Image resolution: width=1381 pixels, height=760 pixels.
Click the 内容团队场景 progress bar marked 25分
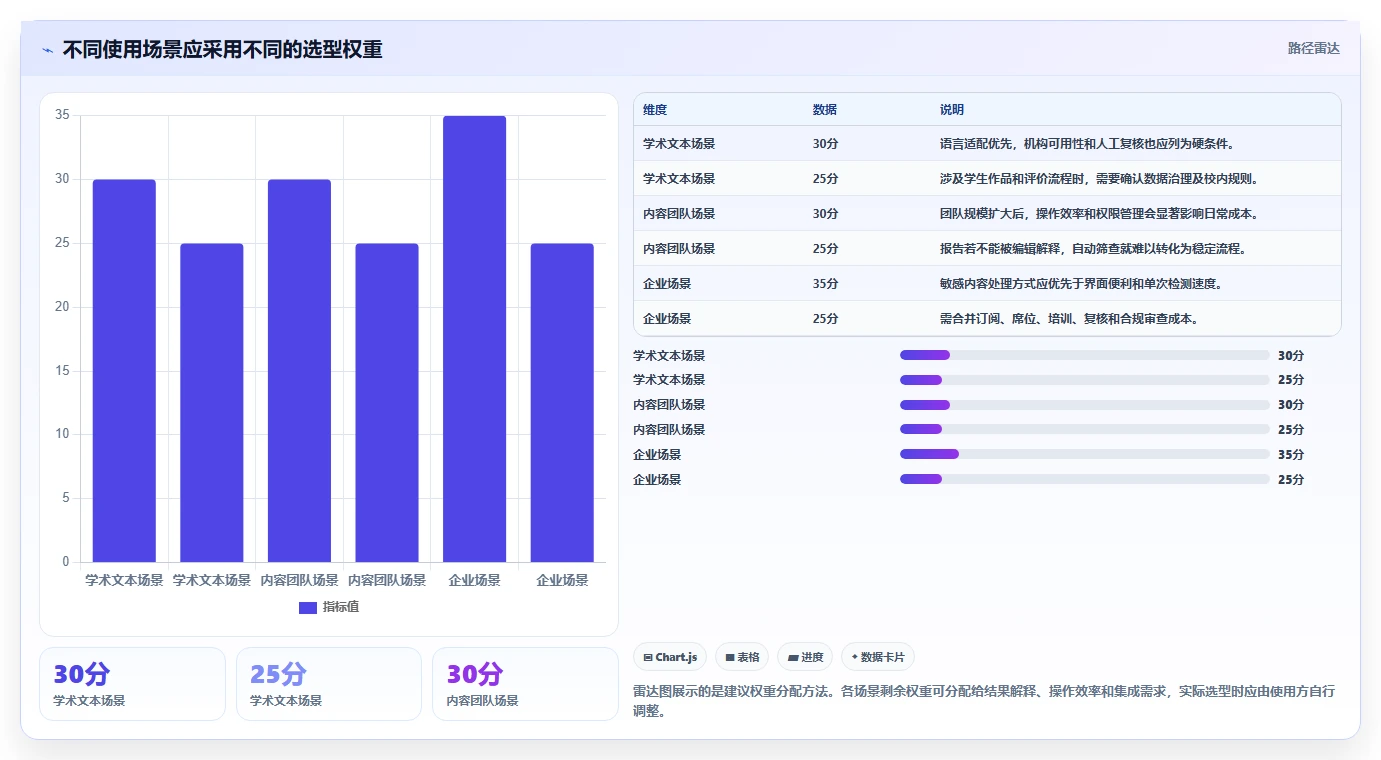click(1085, 430)
